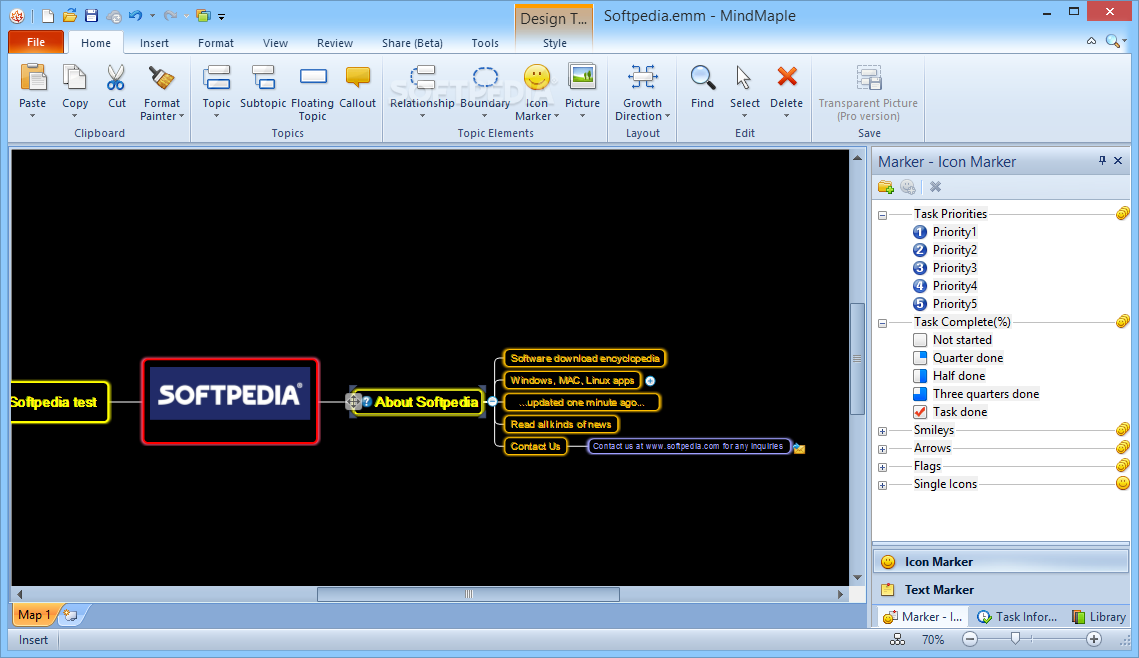Click the red Delete X icon
Screen dimensions: 1139x658
787,76
